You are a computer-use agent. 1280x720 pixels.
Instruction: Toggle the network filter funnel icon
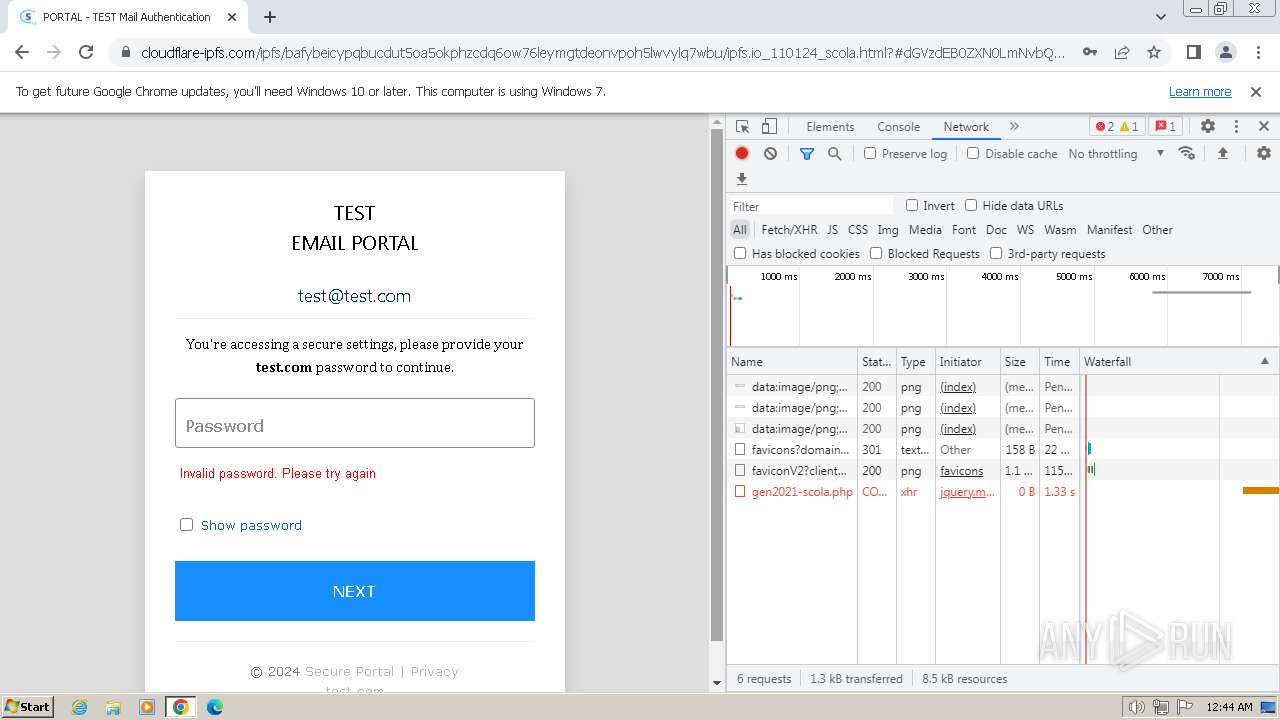point(807,153)
